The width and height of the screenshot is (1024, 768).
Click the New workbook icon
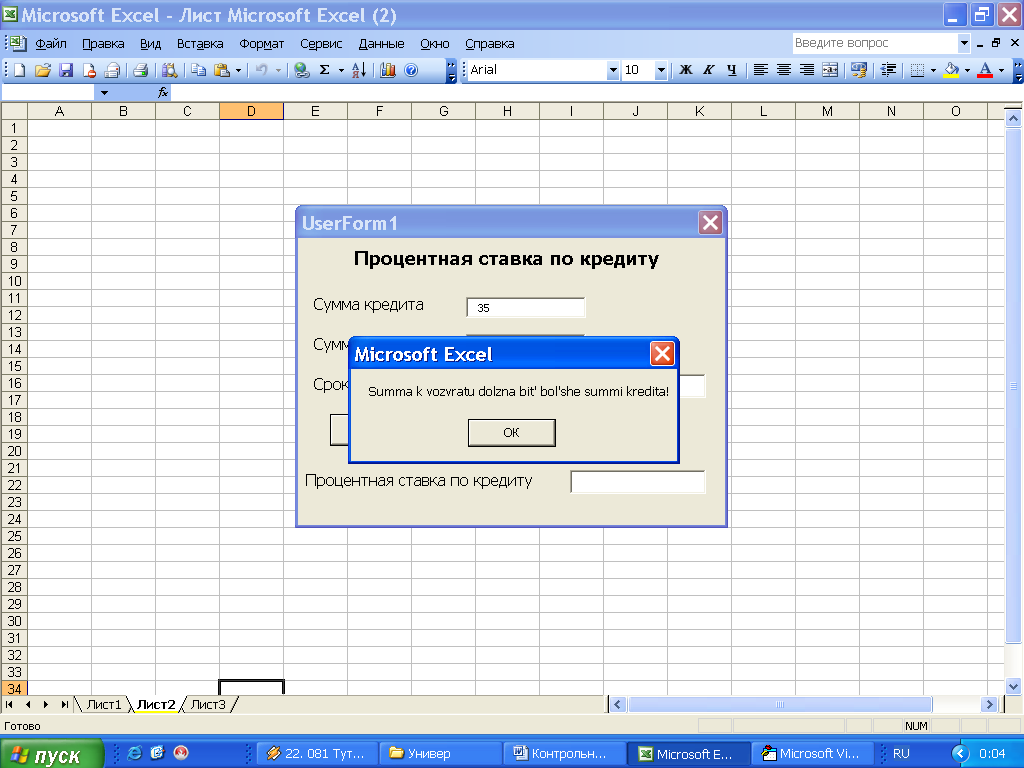click(20, 70)
